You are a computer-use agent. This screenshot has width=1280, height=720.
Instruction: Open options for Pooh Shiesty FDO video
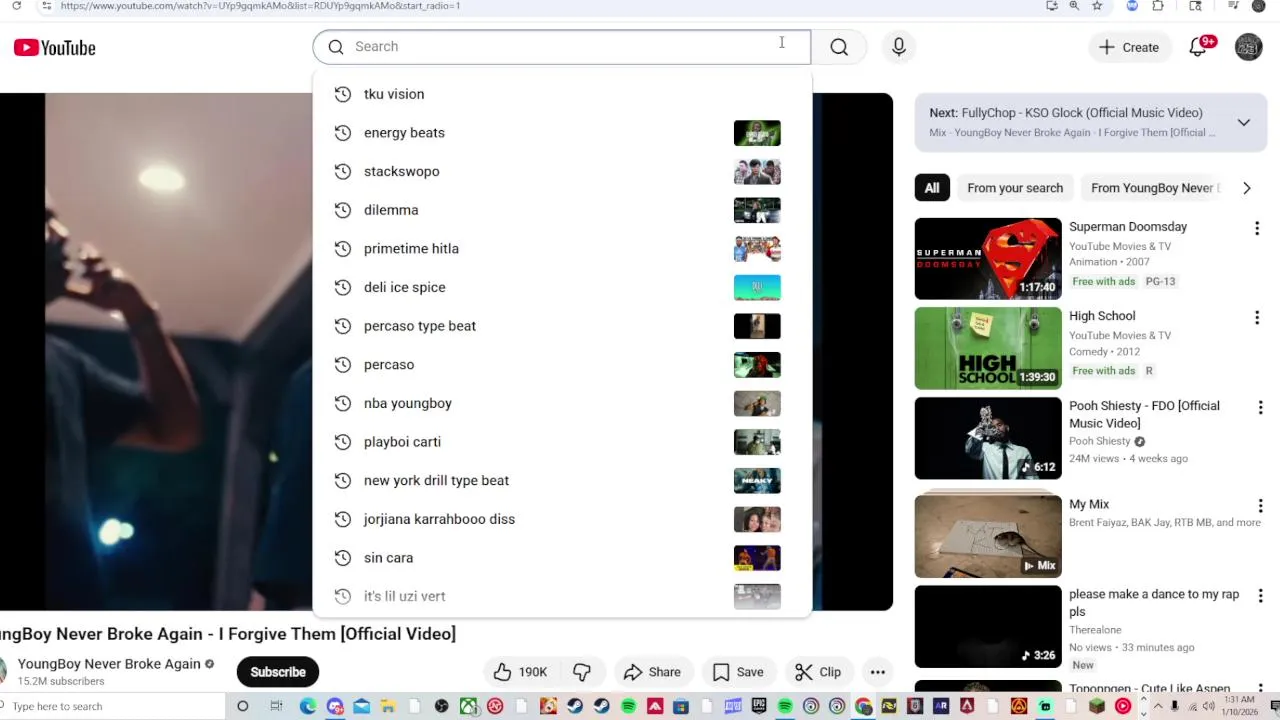click(1260, 408)
